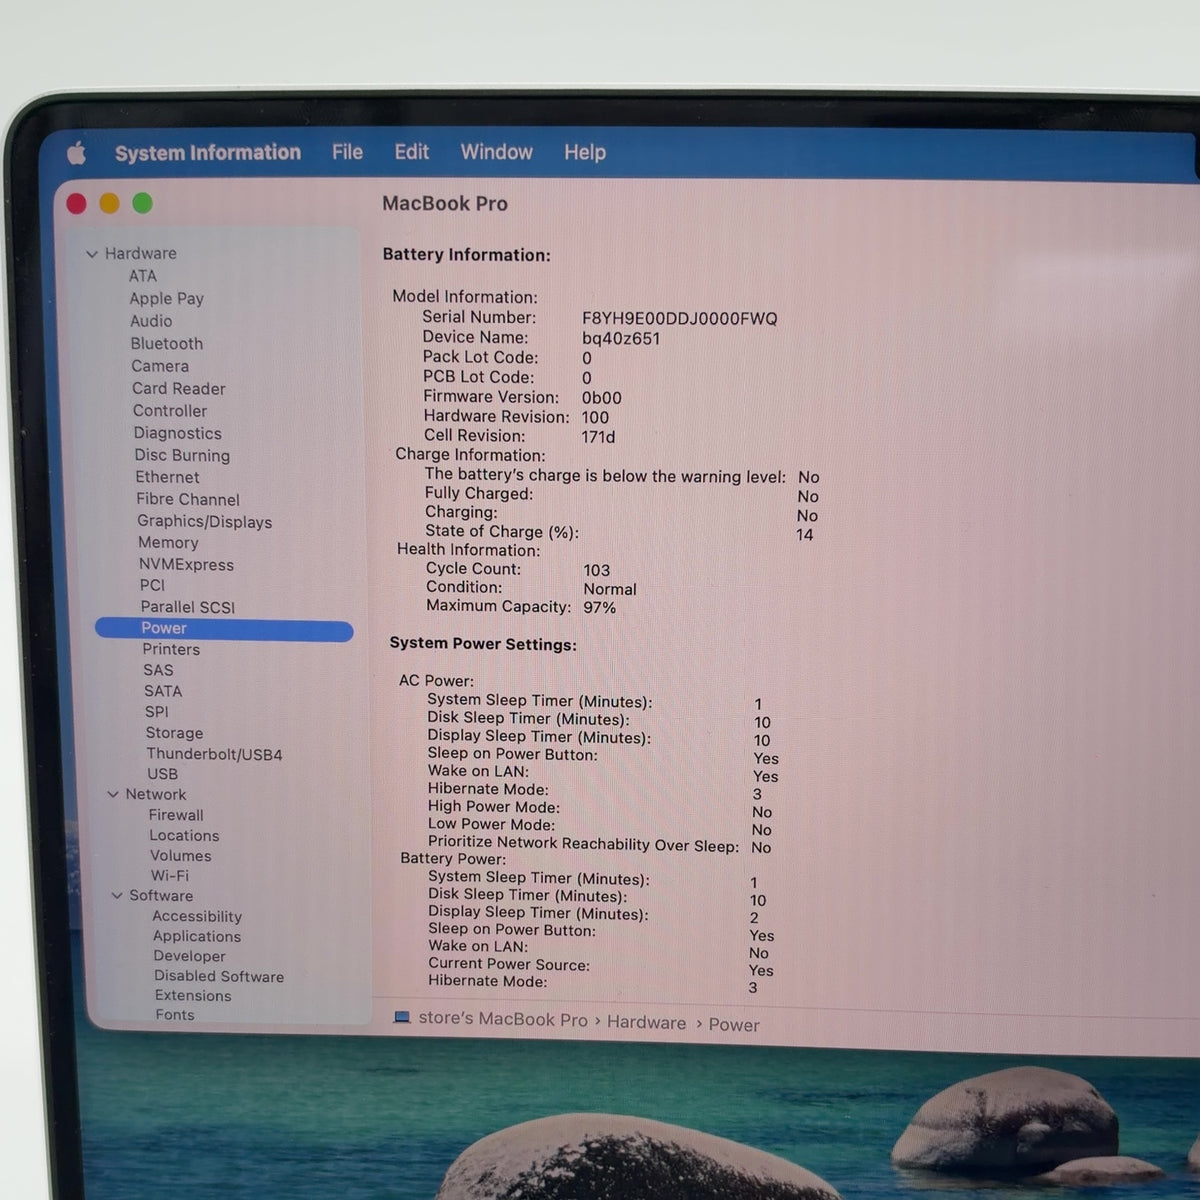The width and height of the screenshot is (1200, 1200).
Task: Collapse the Hardware section
Action: (92, 254)
